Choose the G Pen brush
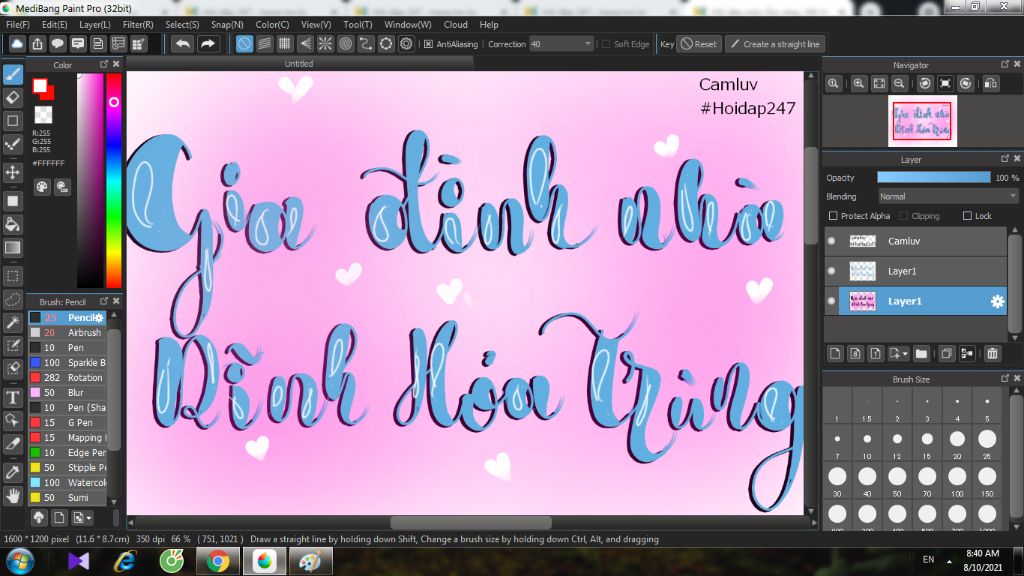 pyautogui.click(x=67, y=423)
